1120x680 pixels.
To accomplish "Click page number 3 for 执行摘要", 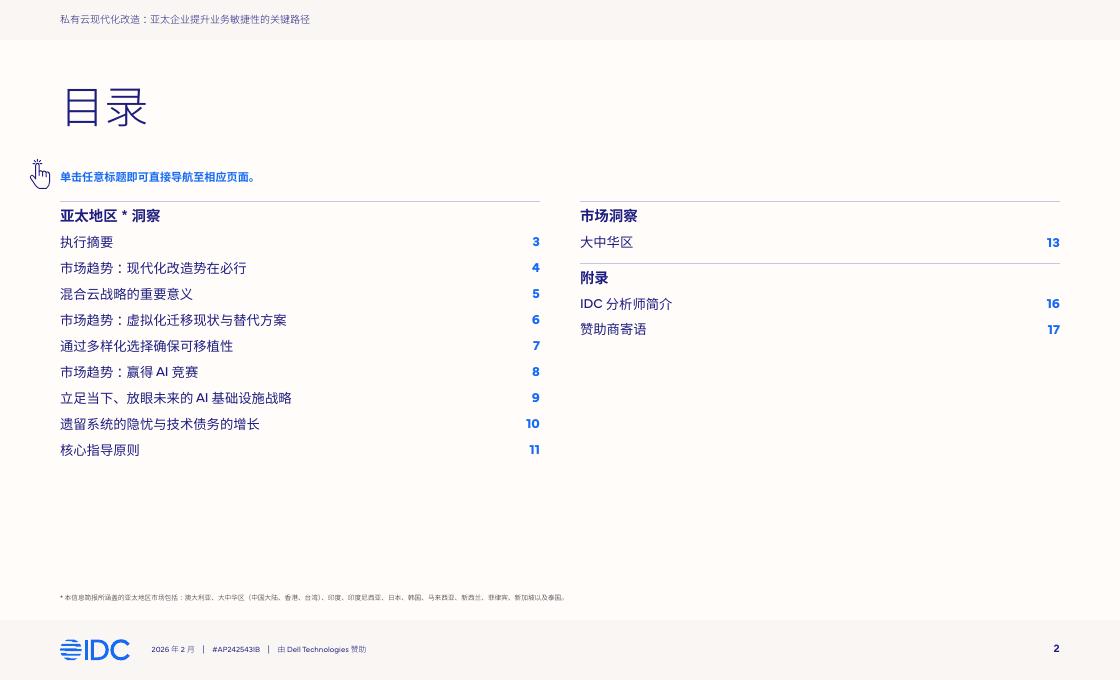I will [536, 242].
